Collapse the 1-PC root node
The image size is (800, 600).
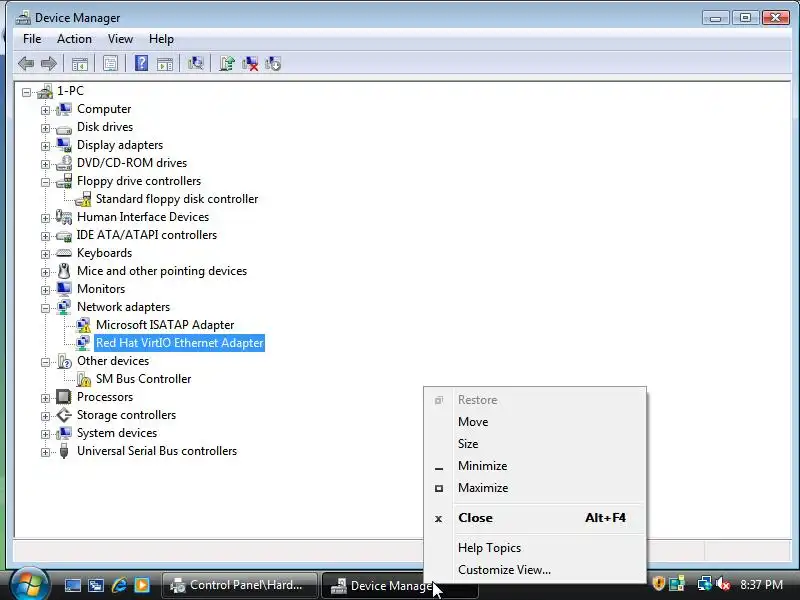click(26, 92)
